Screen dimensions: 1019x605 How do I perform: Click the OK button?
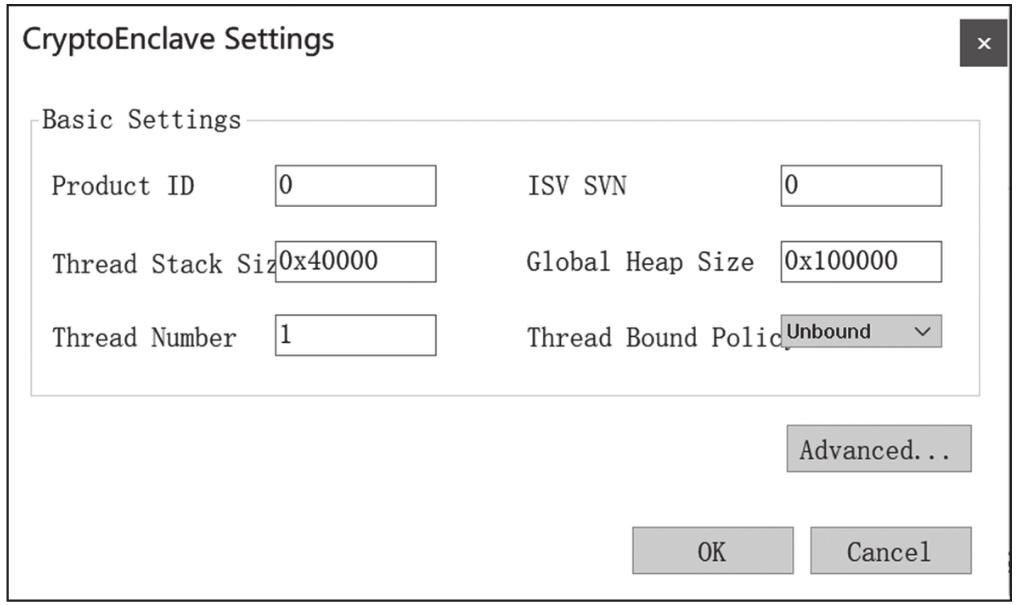point(712,549)
